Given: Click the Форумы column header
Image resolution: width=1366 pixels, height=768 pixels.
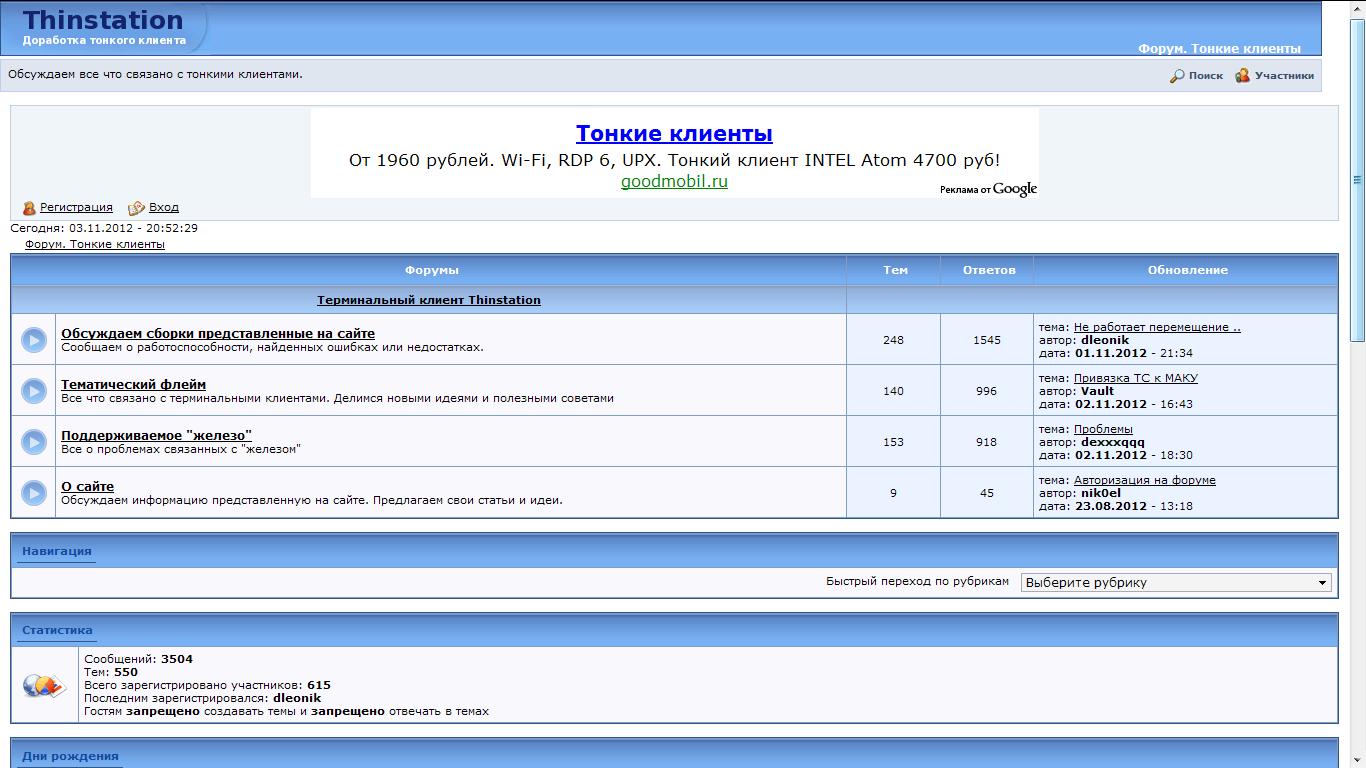Looking at the screenshot, I should [x=432, y=270].
